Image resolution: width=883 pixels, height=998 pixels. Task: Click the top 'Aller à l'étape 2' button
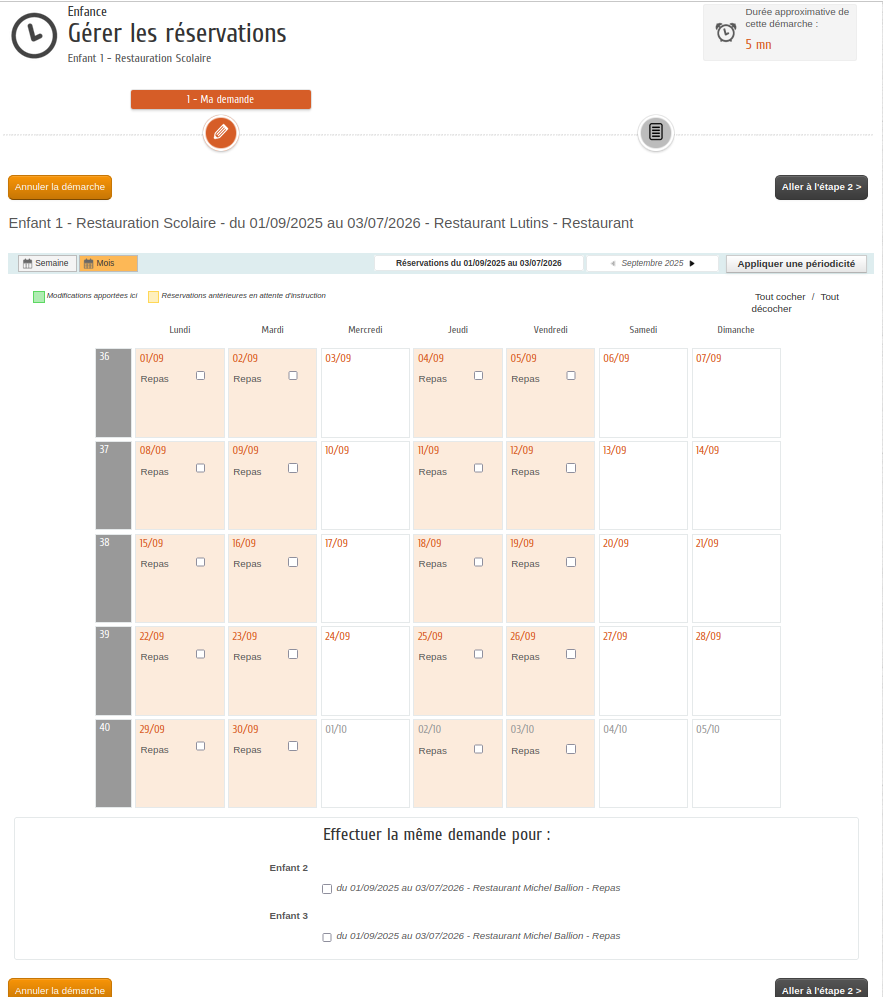click(821, 187)
